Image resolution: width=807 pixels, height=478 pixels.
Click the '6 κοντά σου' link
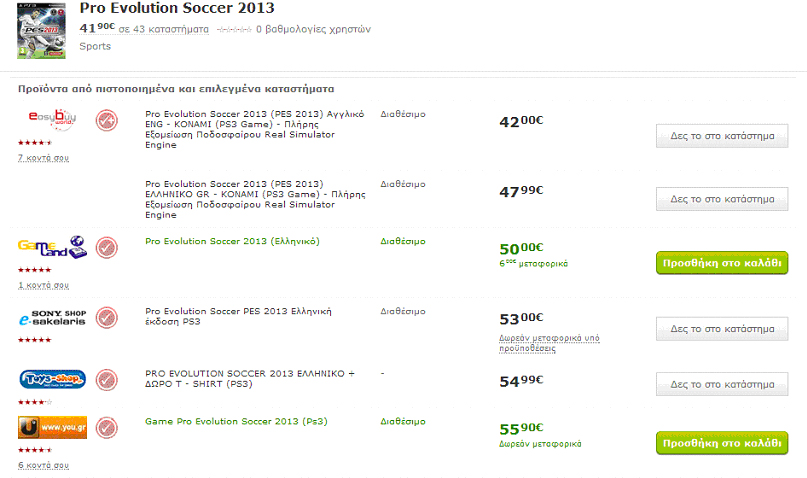[43, 465]
